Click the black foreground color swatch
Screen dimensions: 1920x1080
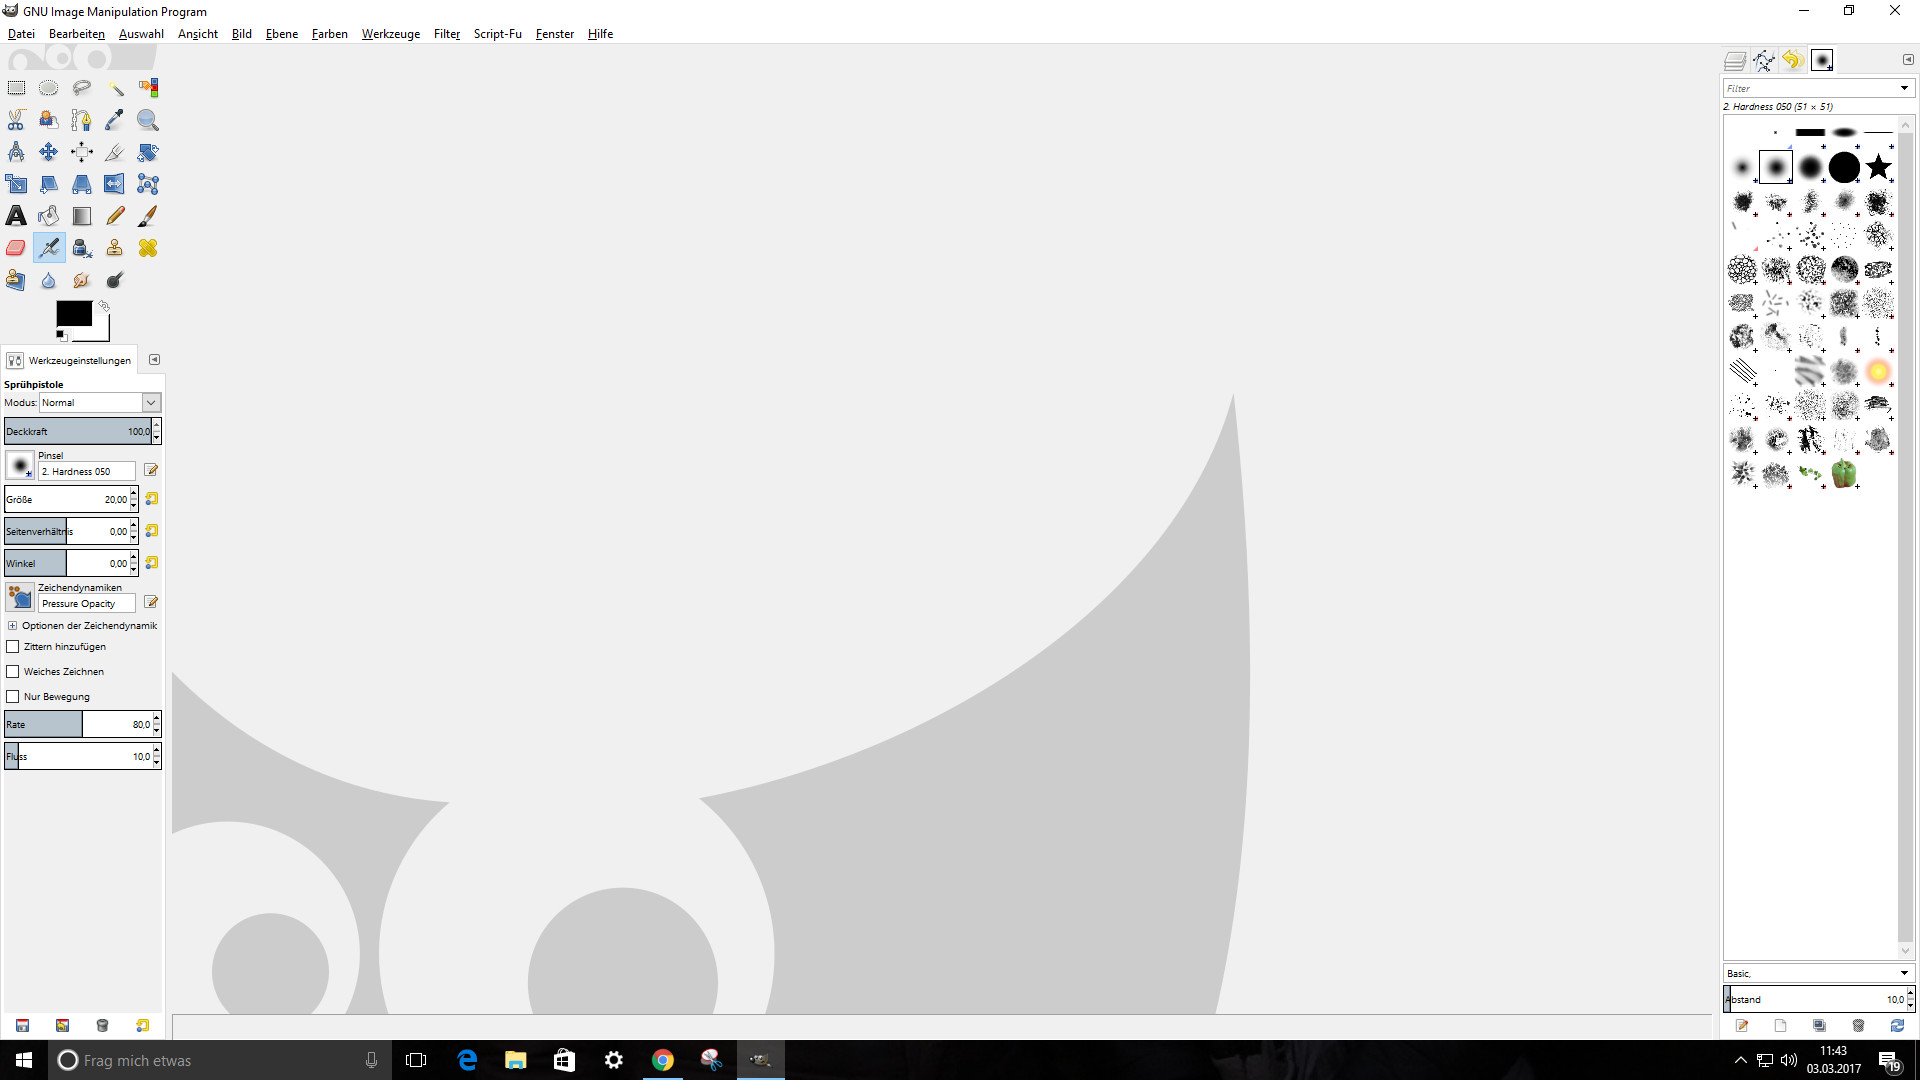73,313
